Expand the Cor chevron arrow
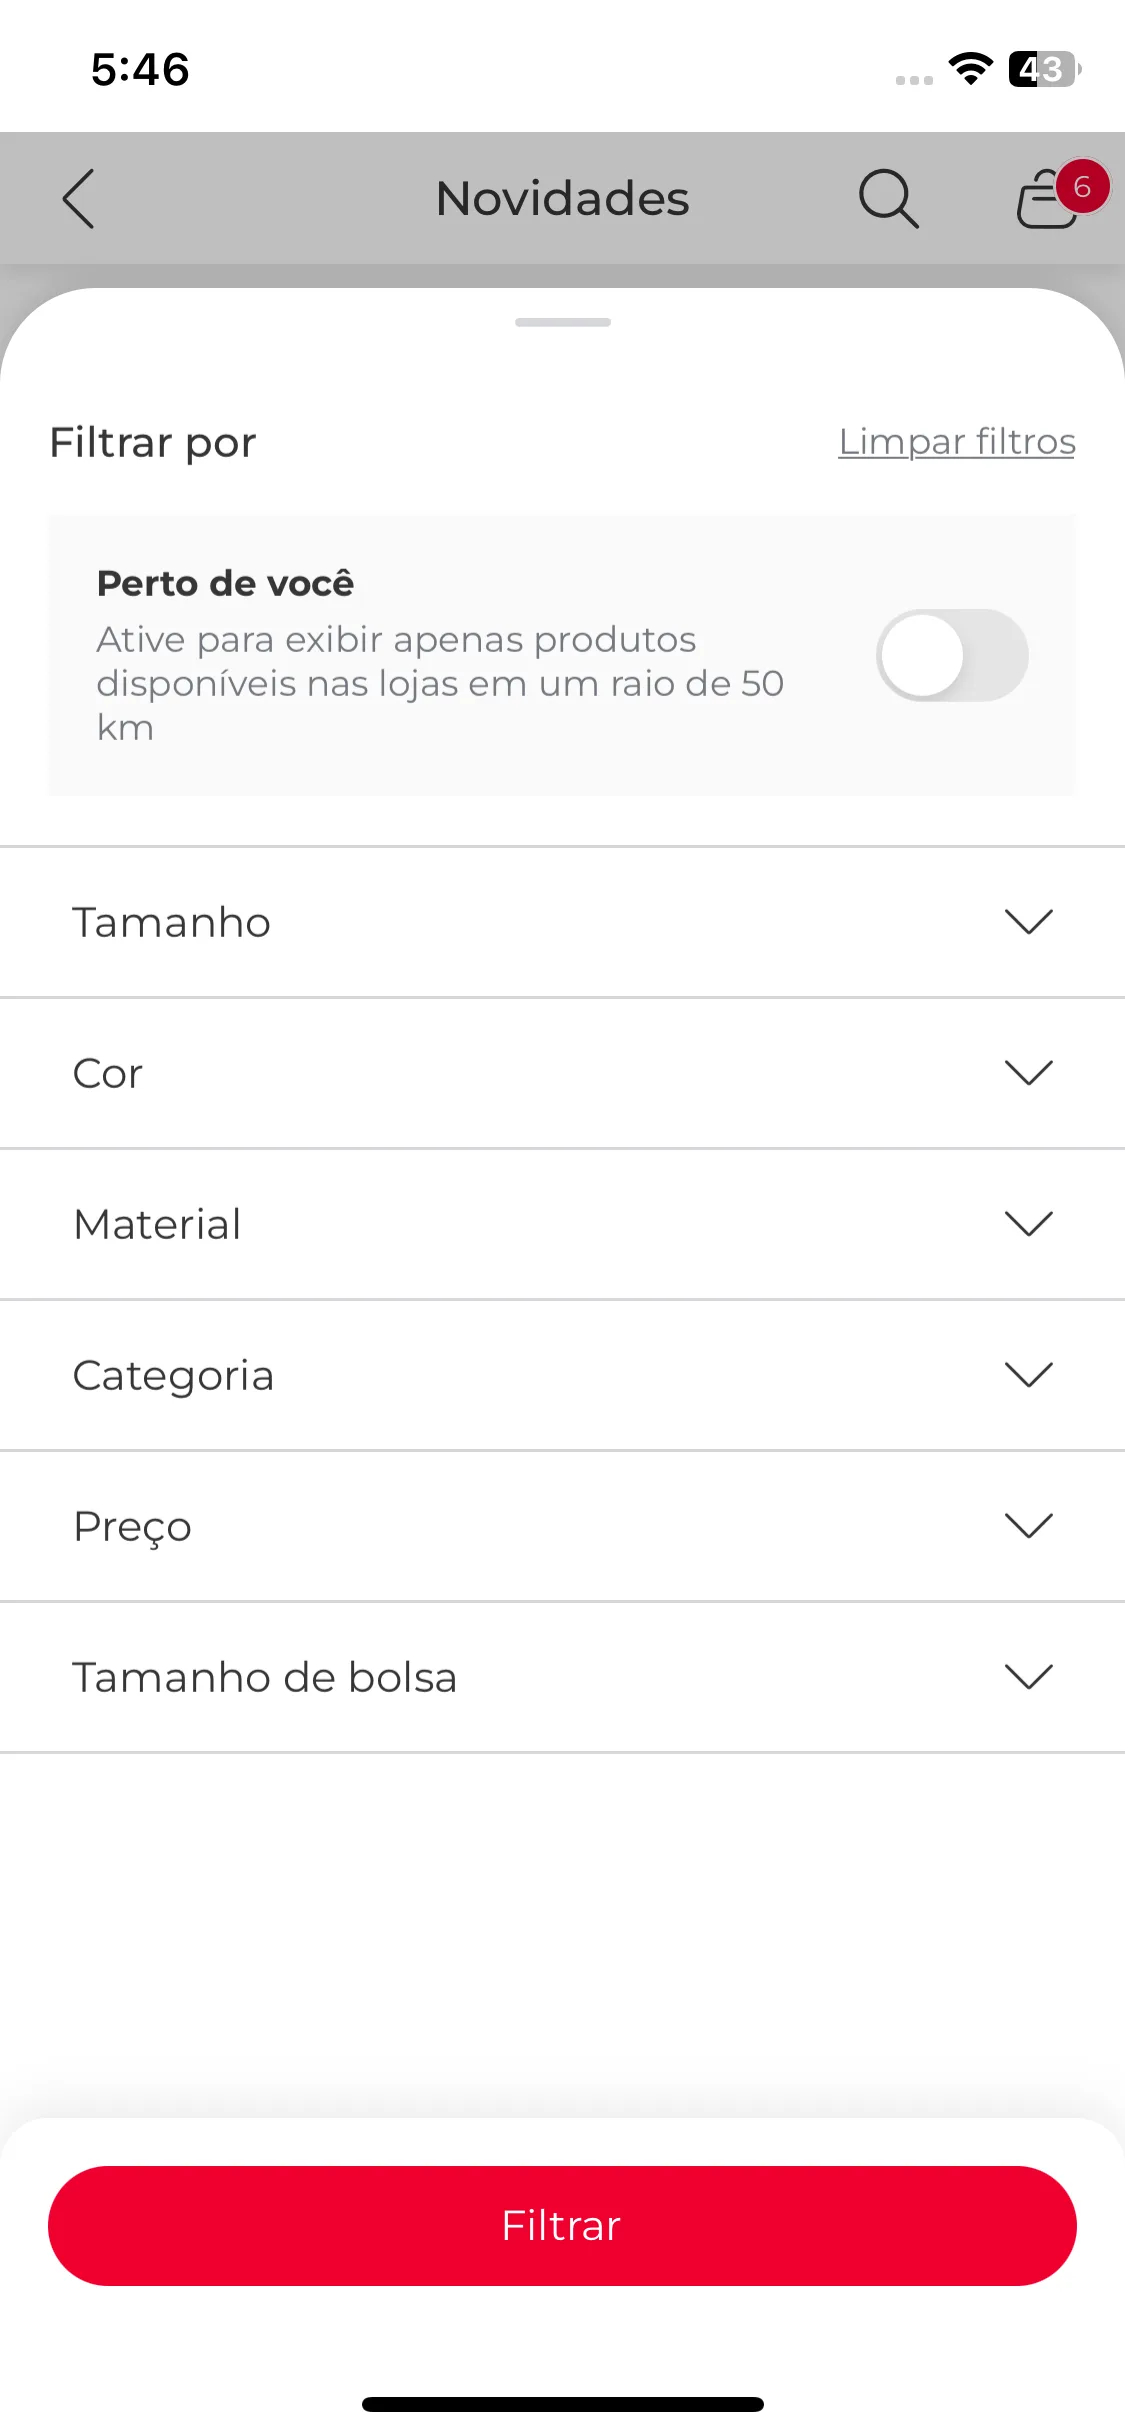Viewport: 1125px width, 2436px height. pyautogui.click(x=1029, y=1072)
